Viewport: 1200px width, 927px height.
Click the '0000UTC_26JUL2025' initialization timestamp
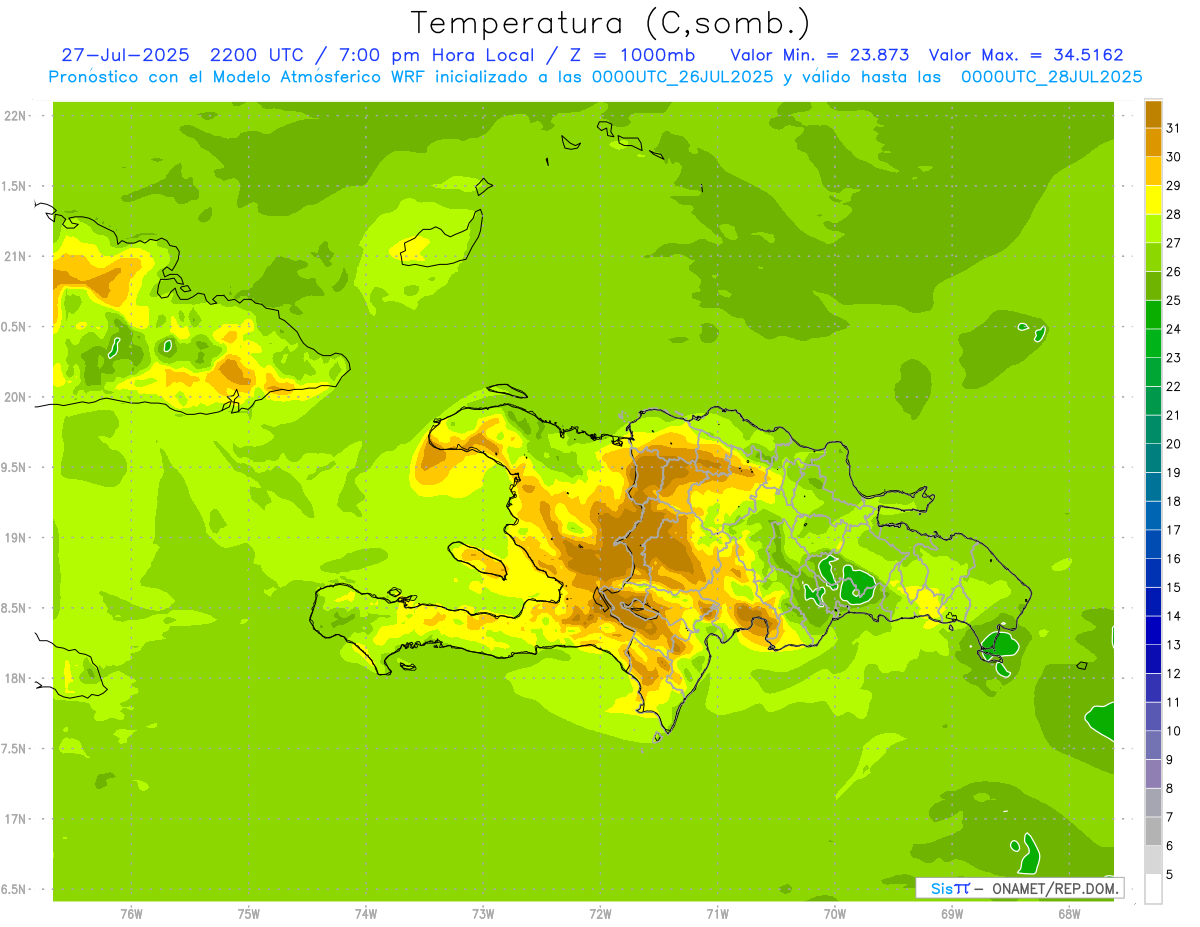pyautogui.click(x=683, y=76)
